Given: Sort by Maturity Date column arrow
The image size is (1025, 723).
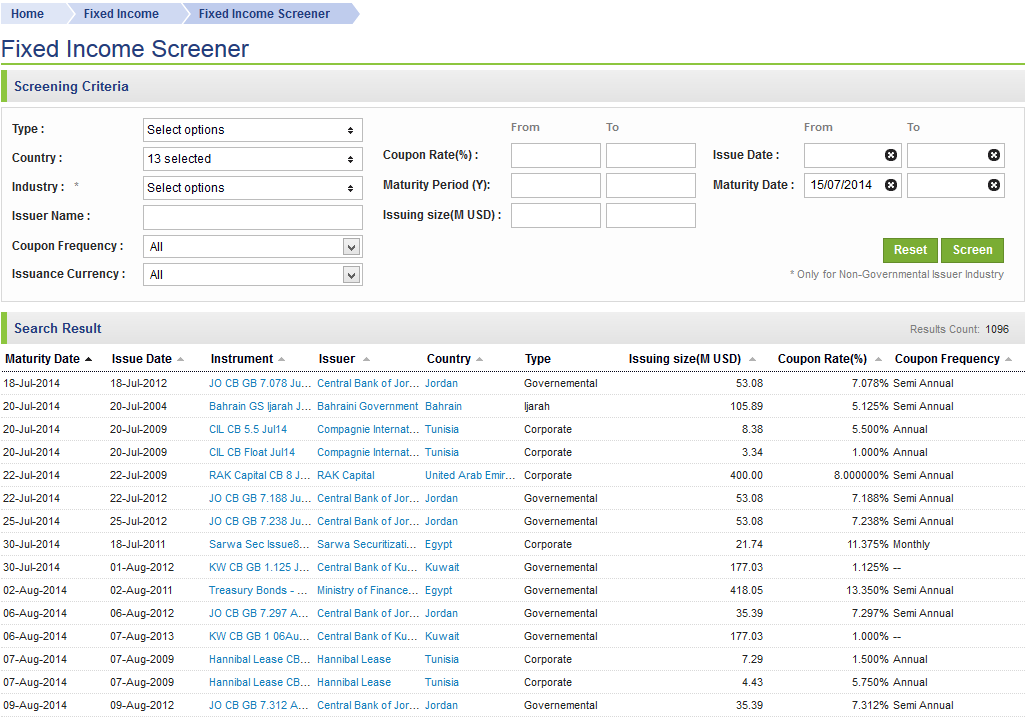Looking at the screenshot, I should (x=88, y=359).
